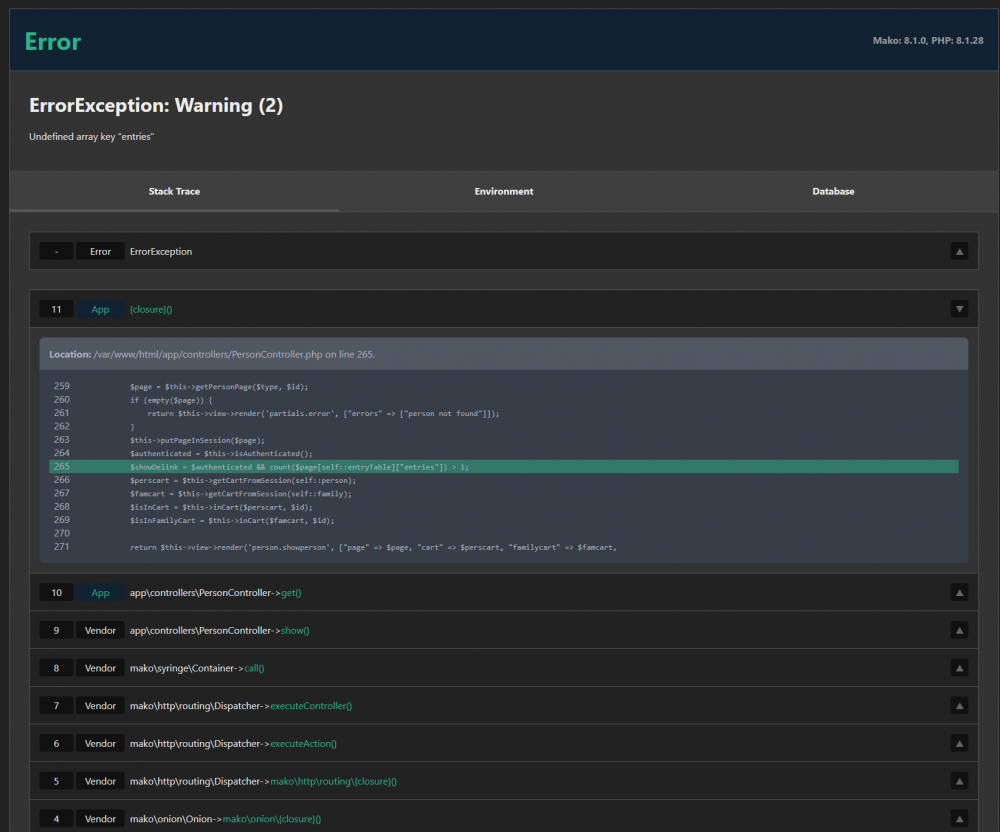Expand the ErrorException frame arrow
The width and height of the screenshot is (1000, 832).
pyautogui.click(x=960, y=251)
